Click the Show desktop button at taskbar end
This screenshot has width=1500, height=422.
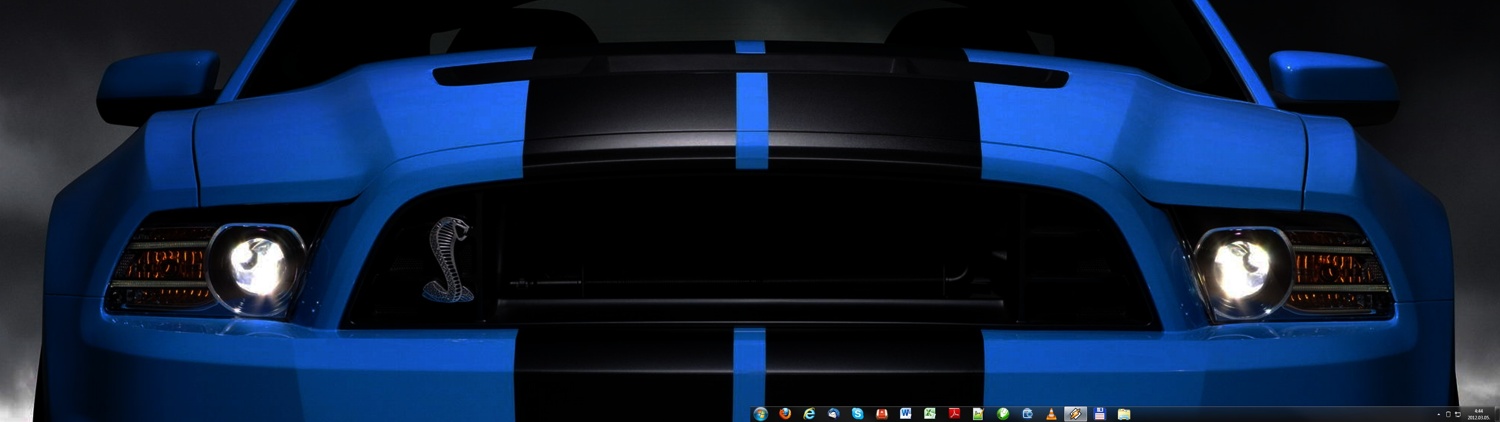click(1497, 414)
